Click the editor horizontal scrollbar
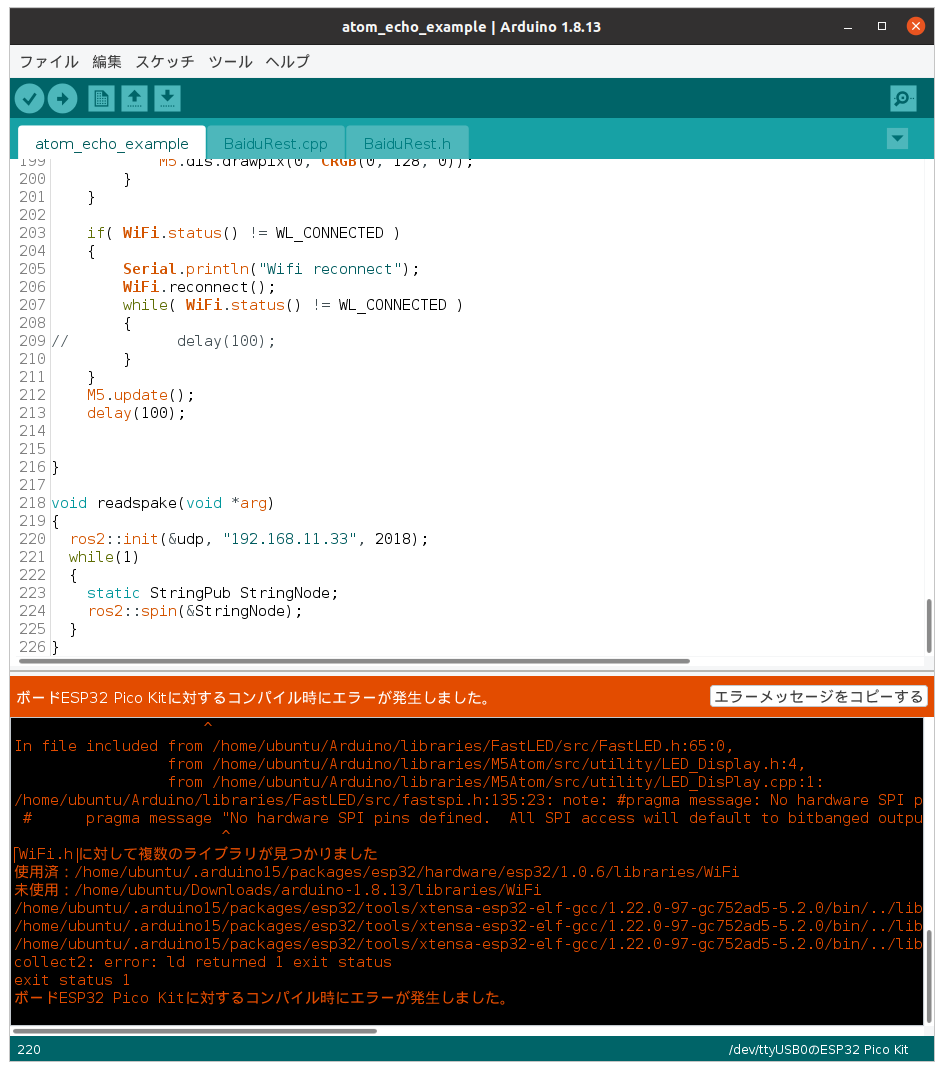 [354, 661]
